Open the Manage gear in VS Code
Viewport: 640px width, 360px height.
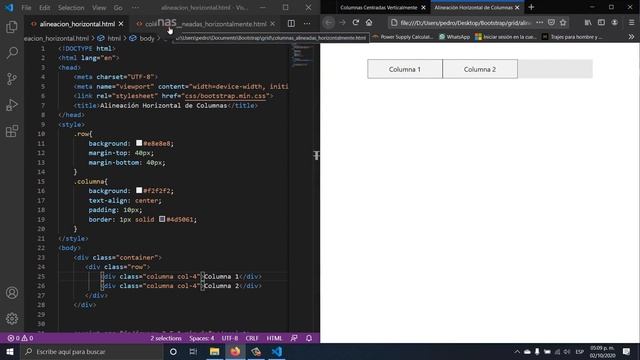coord(12,318)
